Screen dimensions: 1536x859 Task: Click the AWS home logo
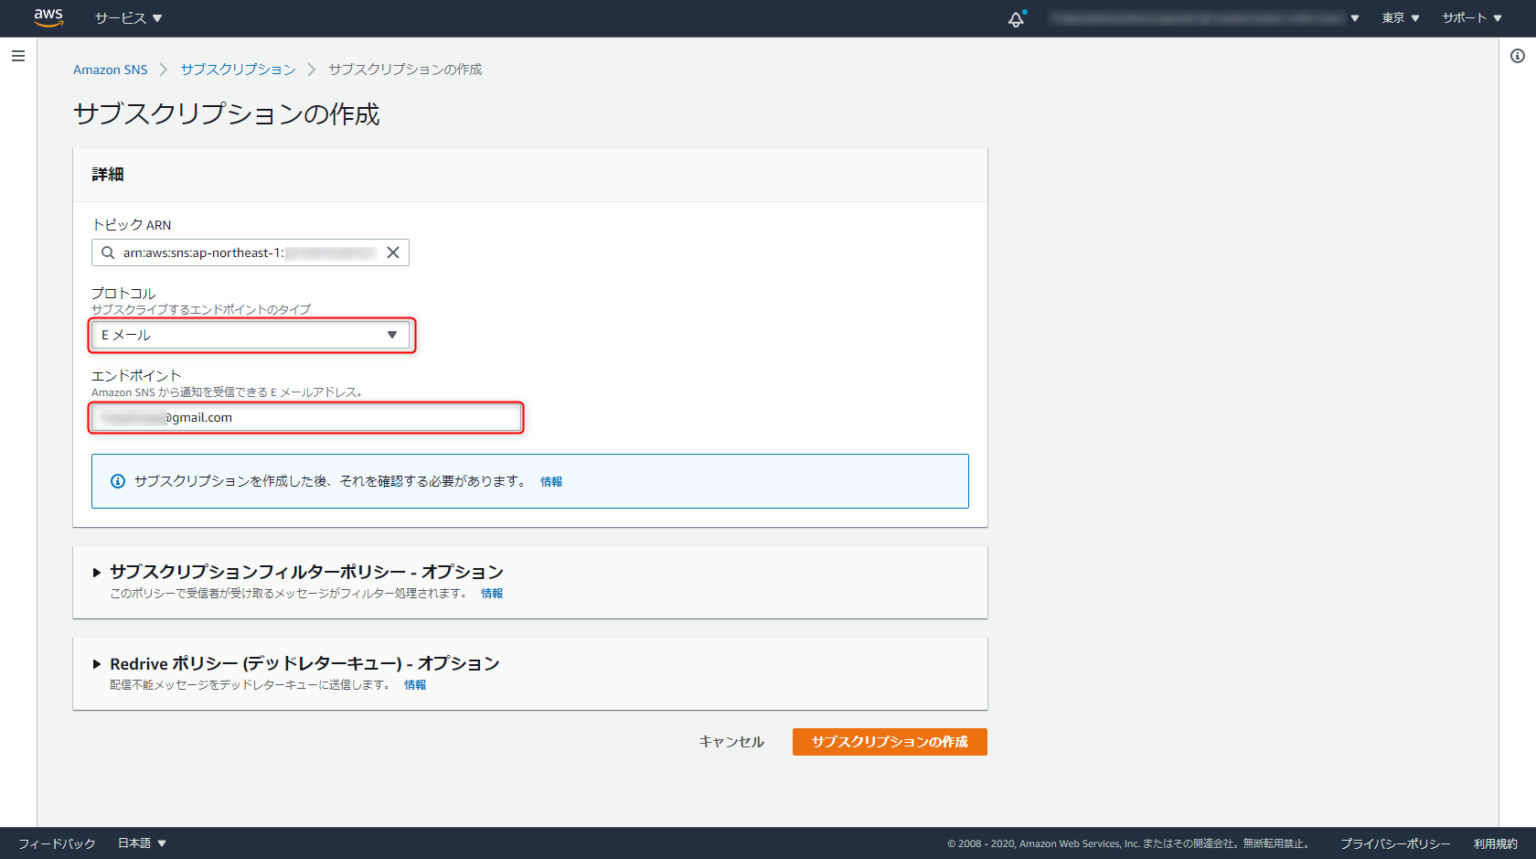pyautogui.click(x=48, y=17)
